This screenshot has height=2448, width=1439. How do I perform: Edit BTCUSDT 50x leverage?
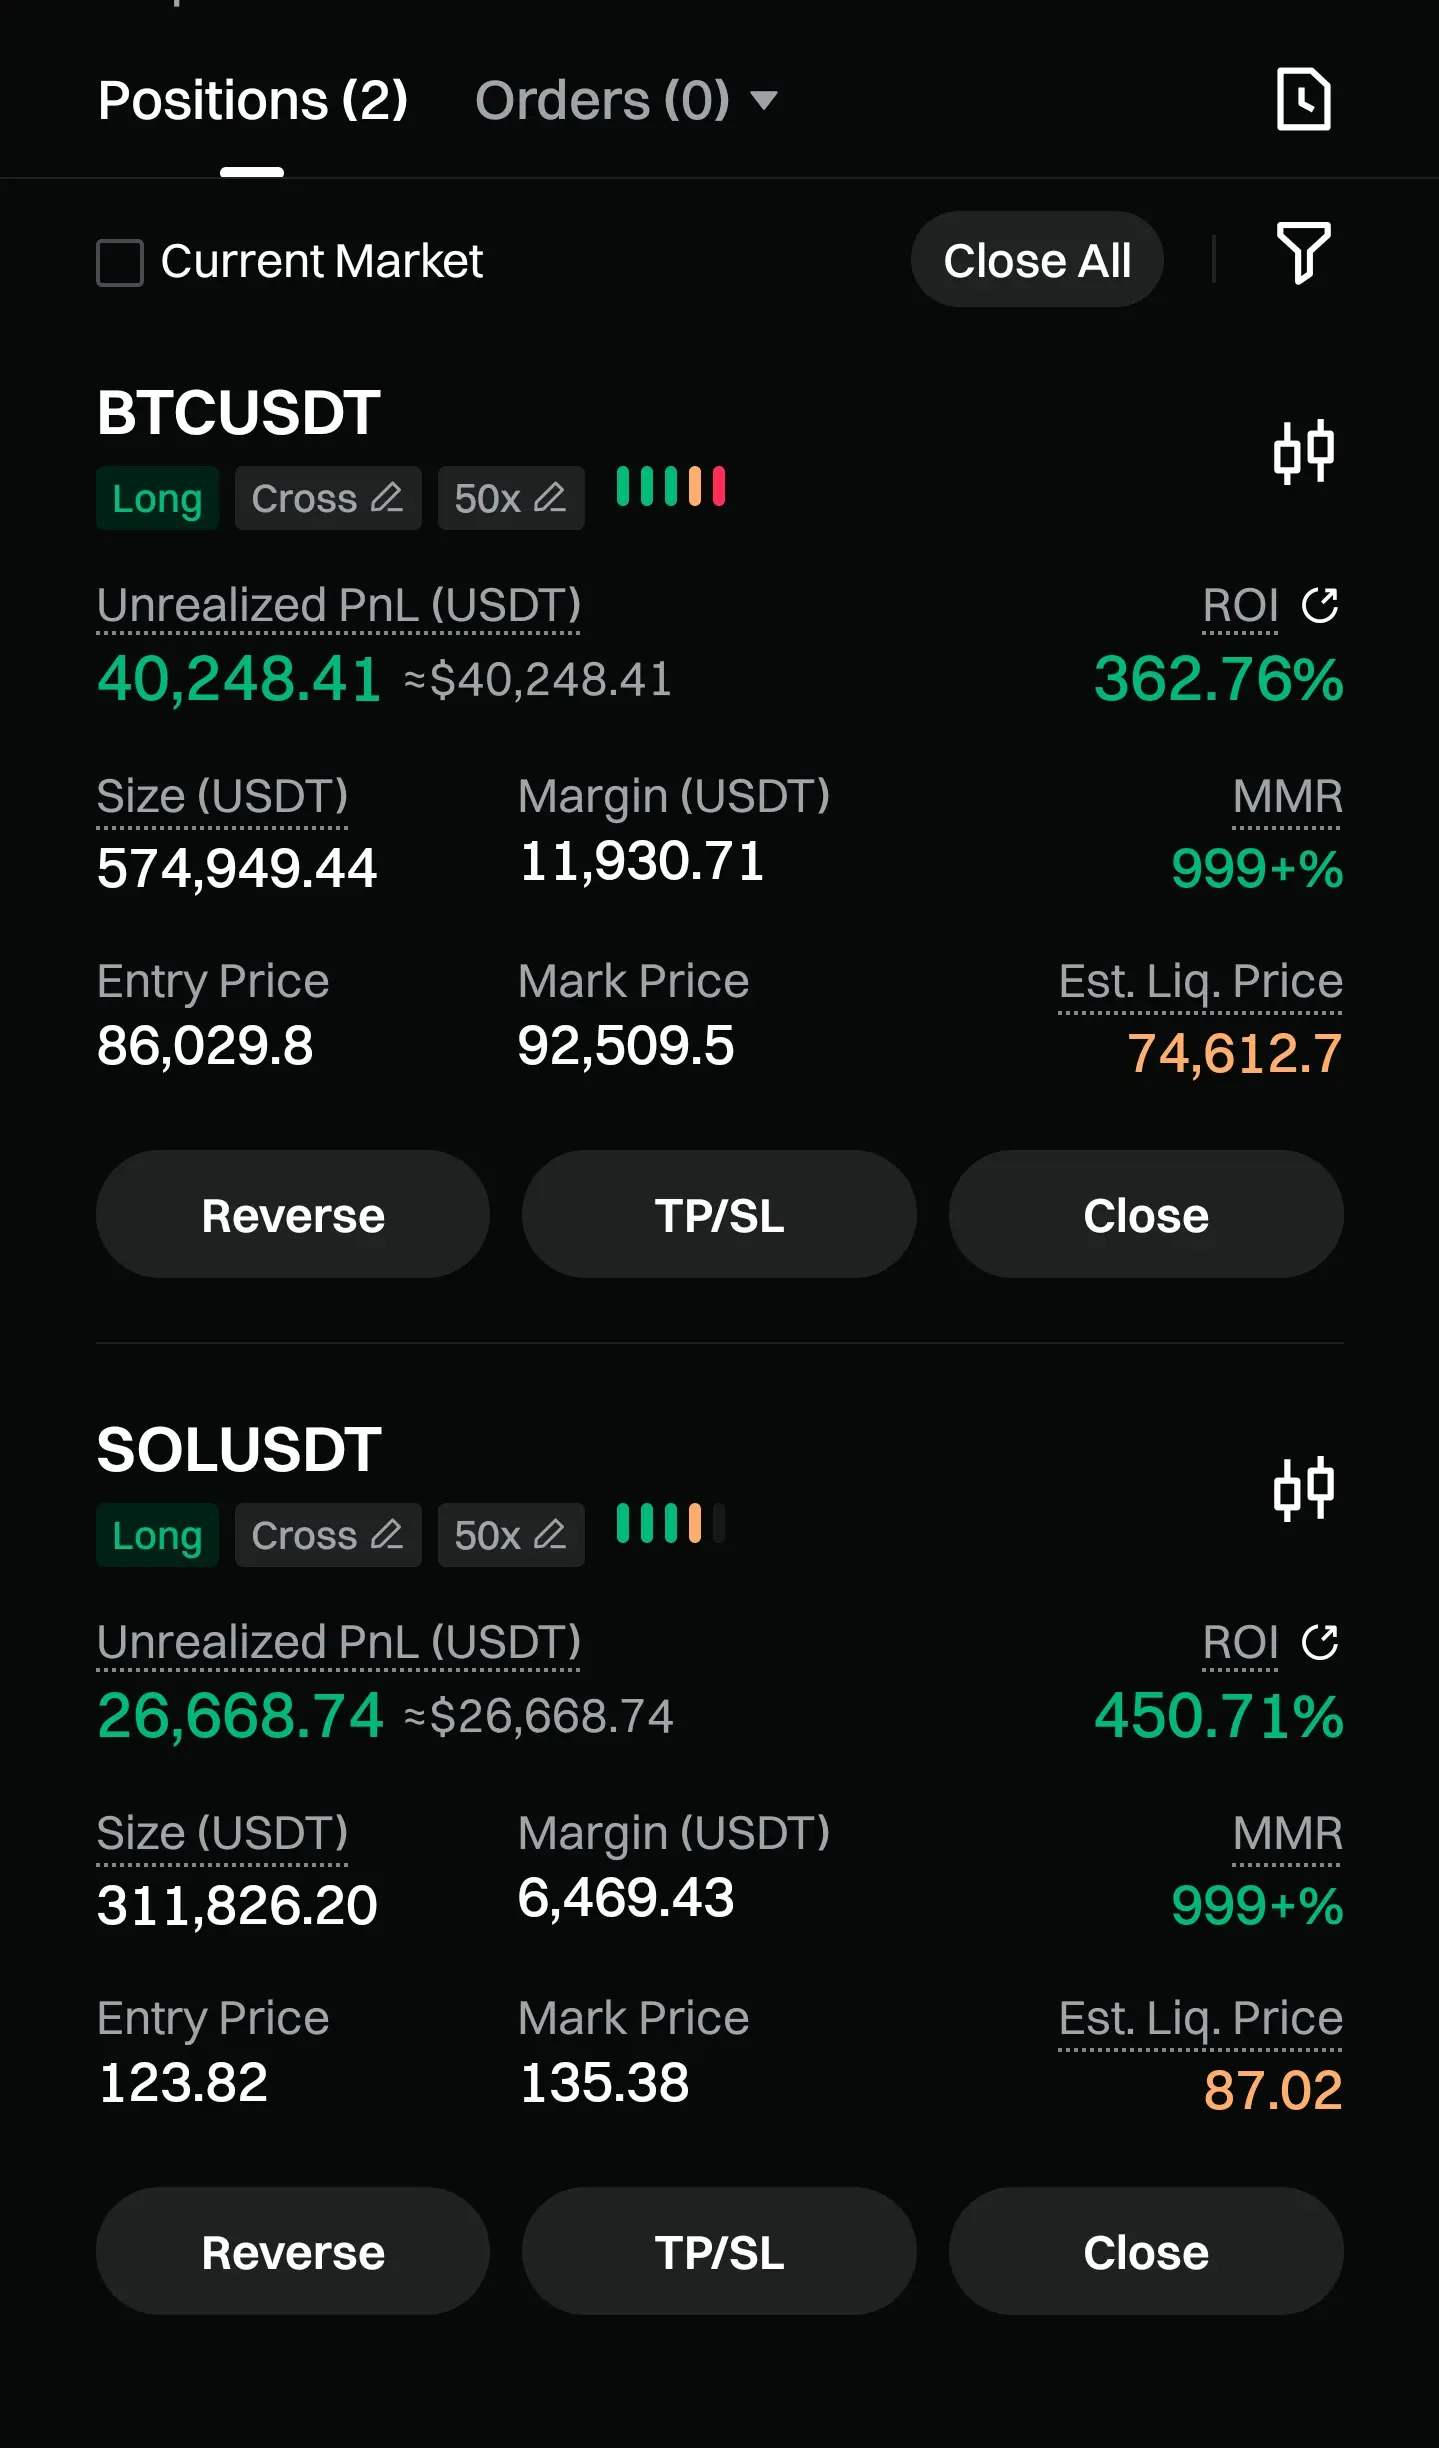pyautogui.click(x=511, y=498)
